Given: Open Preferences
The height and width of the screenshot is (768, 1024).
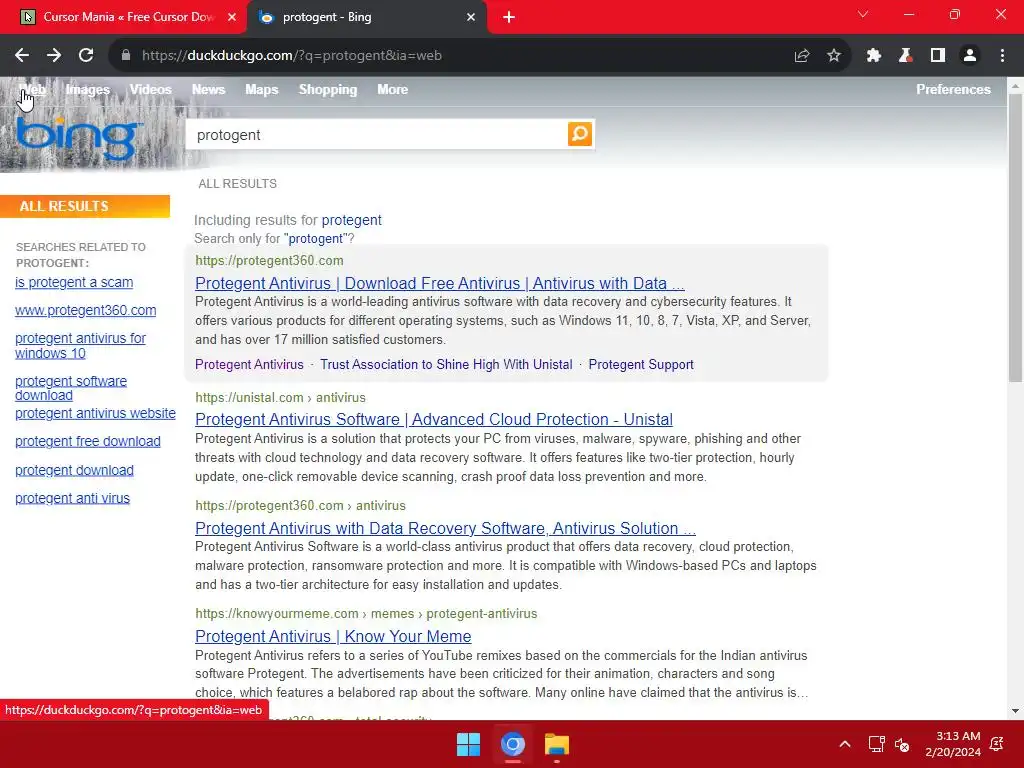Looking at the screenshot, I should point(953,89).
